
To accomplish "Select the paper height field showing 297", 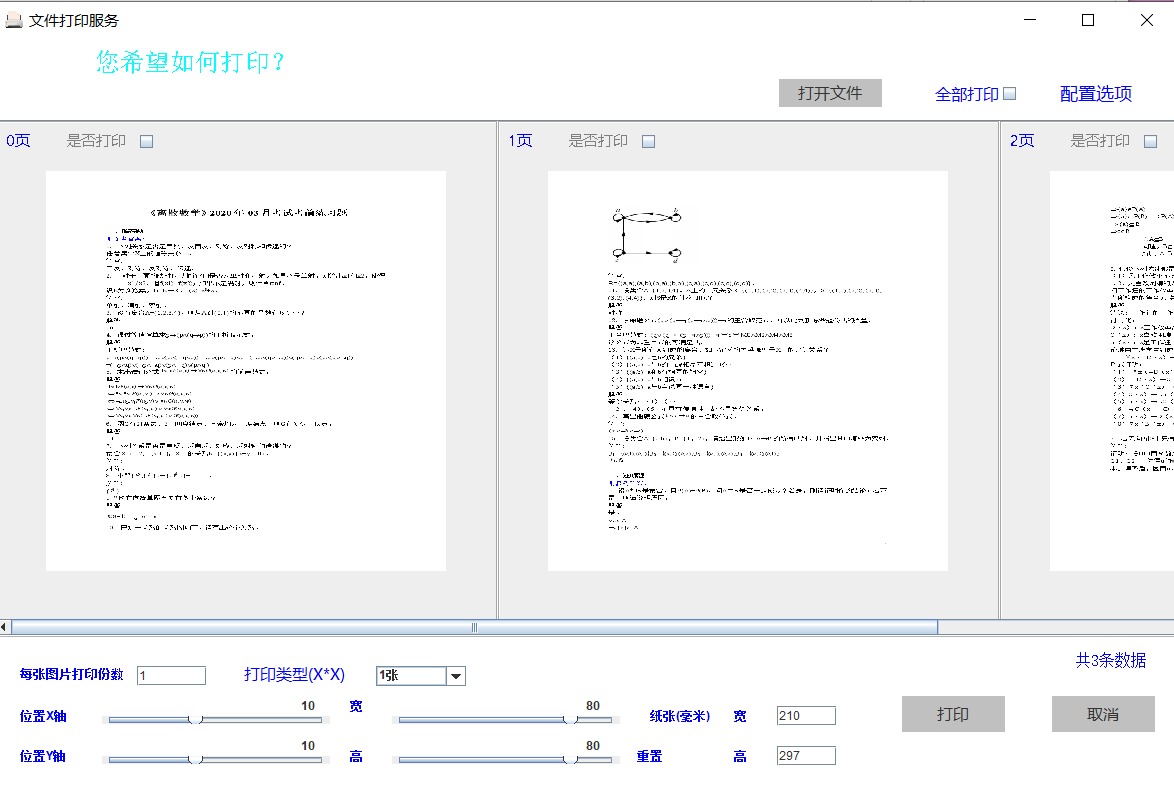I will (806, 755).
